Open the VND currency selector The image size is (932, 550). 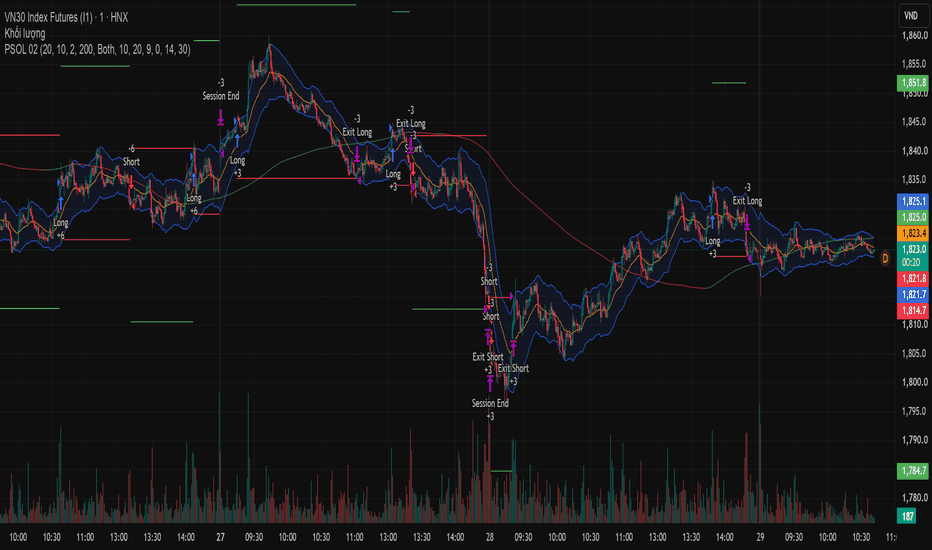pos(911,16)
